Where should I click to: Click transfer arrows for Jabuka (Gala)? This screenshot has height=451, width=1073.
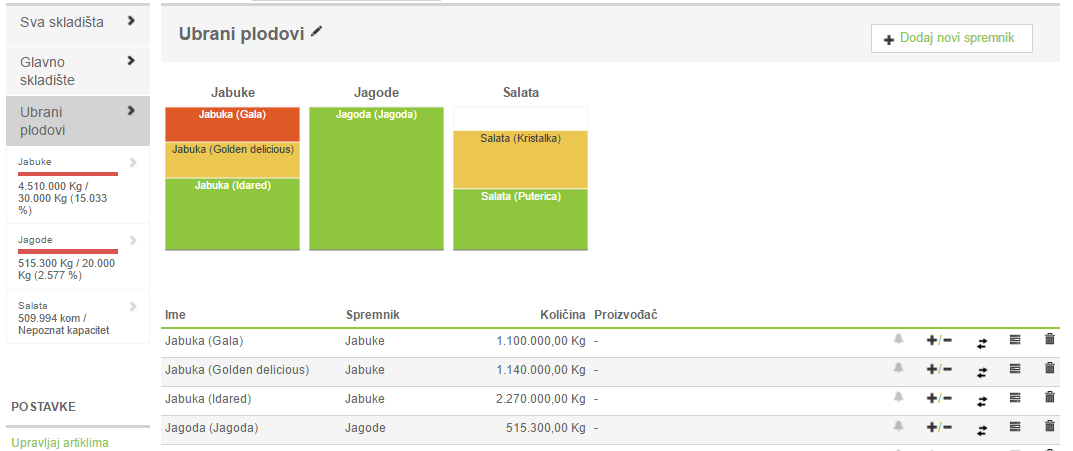coord(982,341)
